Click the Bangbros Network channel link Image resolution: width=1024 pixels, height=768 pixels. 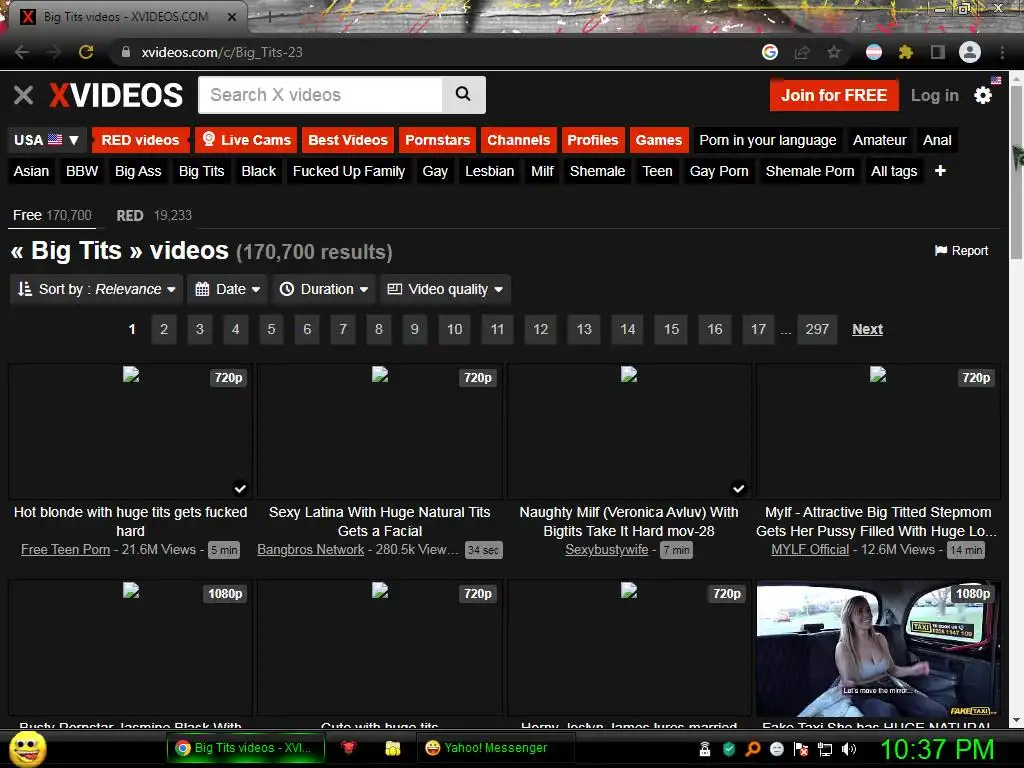[310, 550]
